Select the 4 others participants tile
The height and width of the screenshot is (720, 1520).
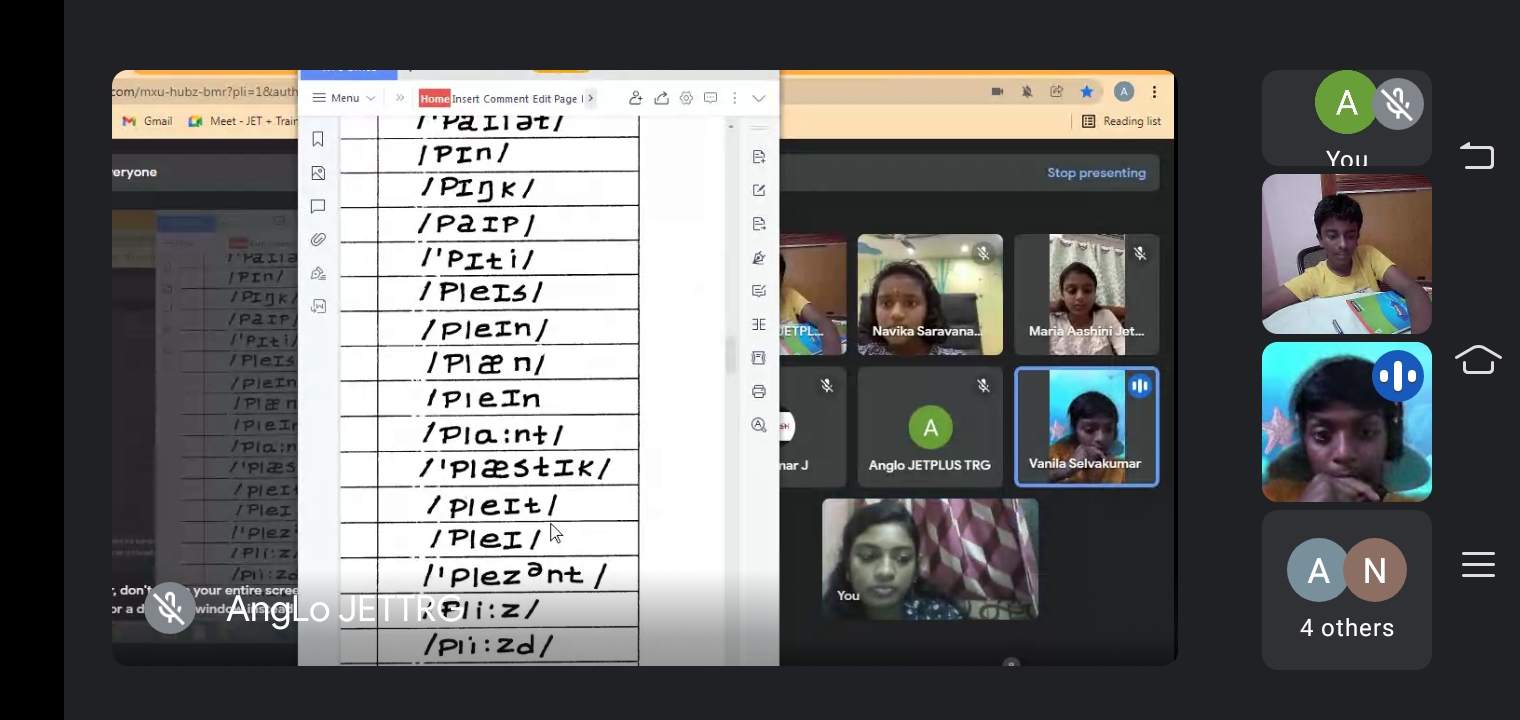tap(1346, 590)
